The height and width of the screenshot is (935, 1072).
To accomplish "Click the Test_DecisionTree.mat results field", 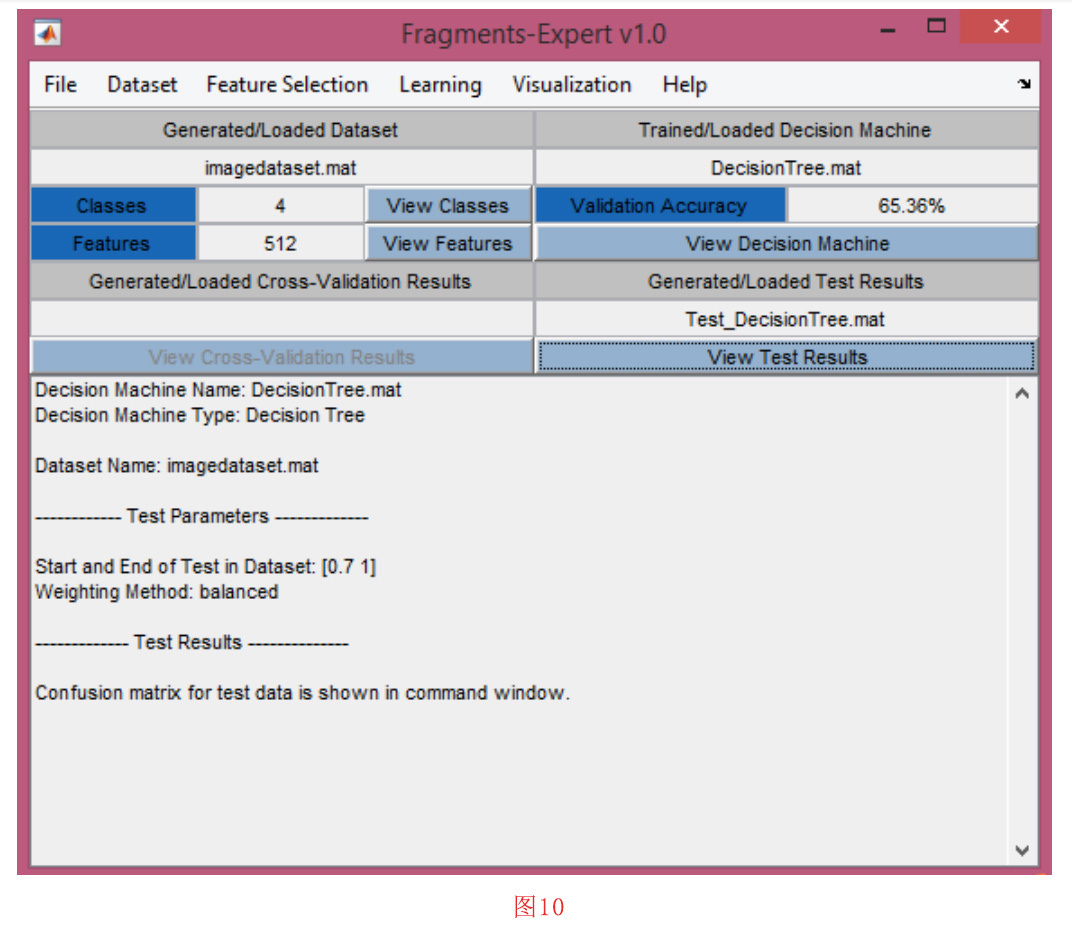I will 787,320.
